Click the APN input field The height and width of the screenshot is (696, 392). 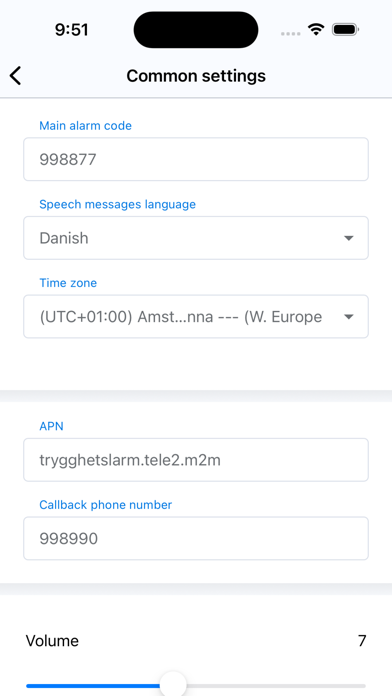(x=196, y=460)
